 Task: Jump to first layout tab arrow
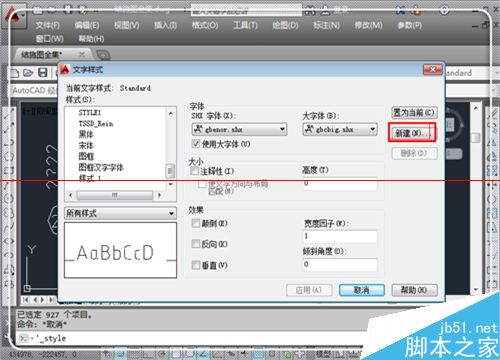point(26,300)
